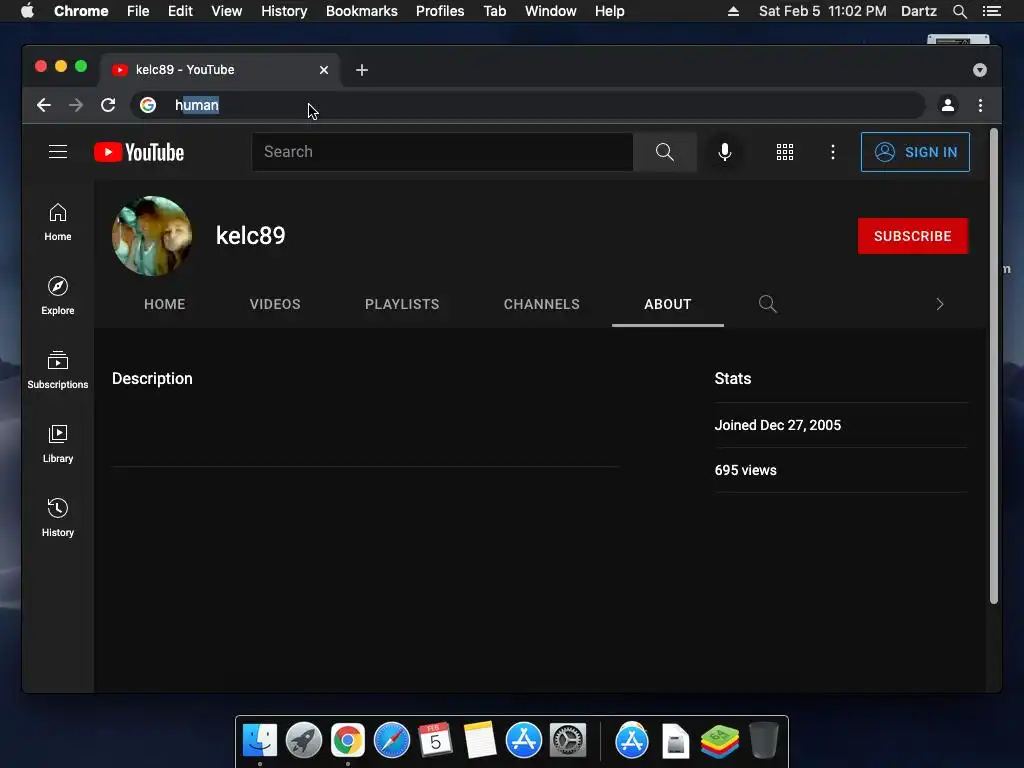The image size is (1024, 768).
Task: Switch to the channel HOME tab
Action: point(165,304)
